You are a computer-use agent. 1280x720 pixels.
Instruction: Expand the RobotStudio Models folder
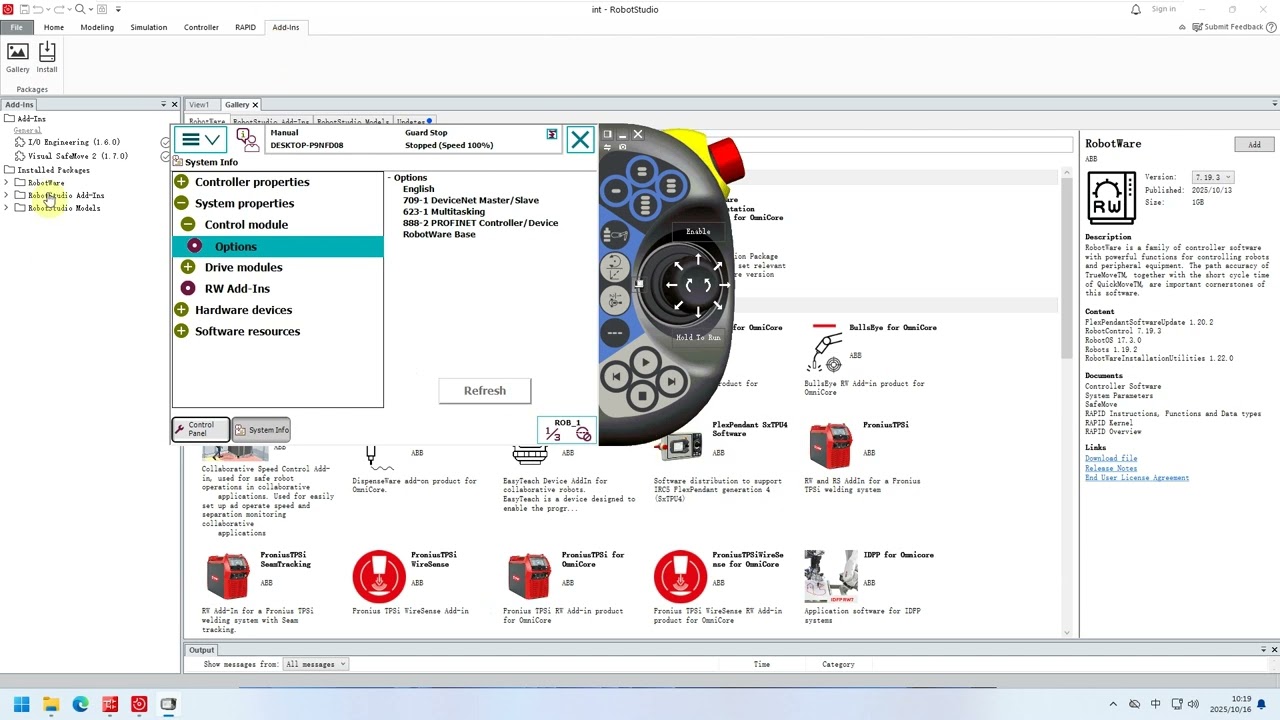[7, 208]
